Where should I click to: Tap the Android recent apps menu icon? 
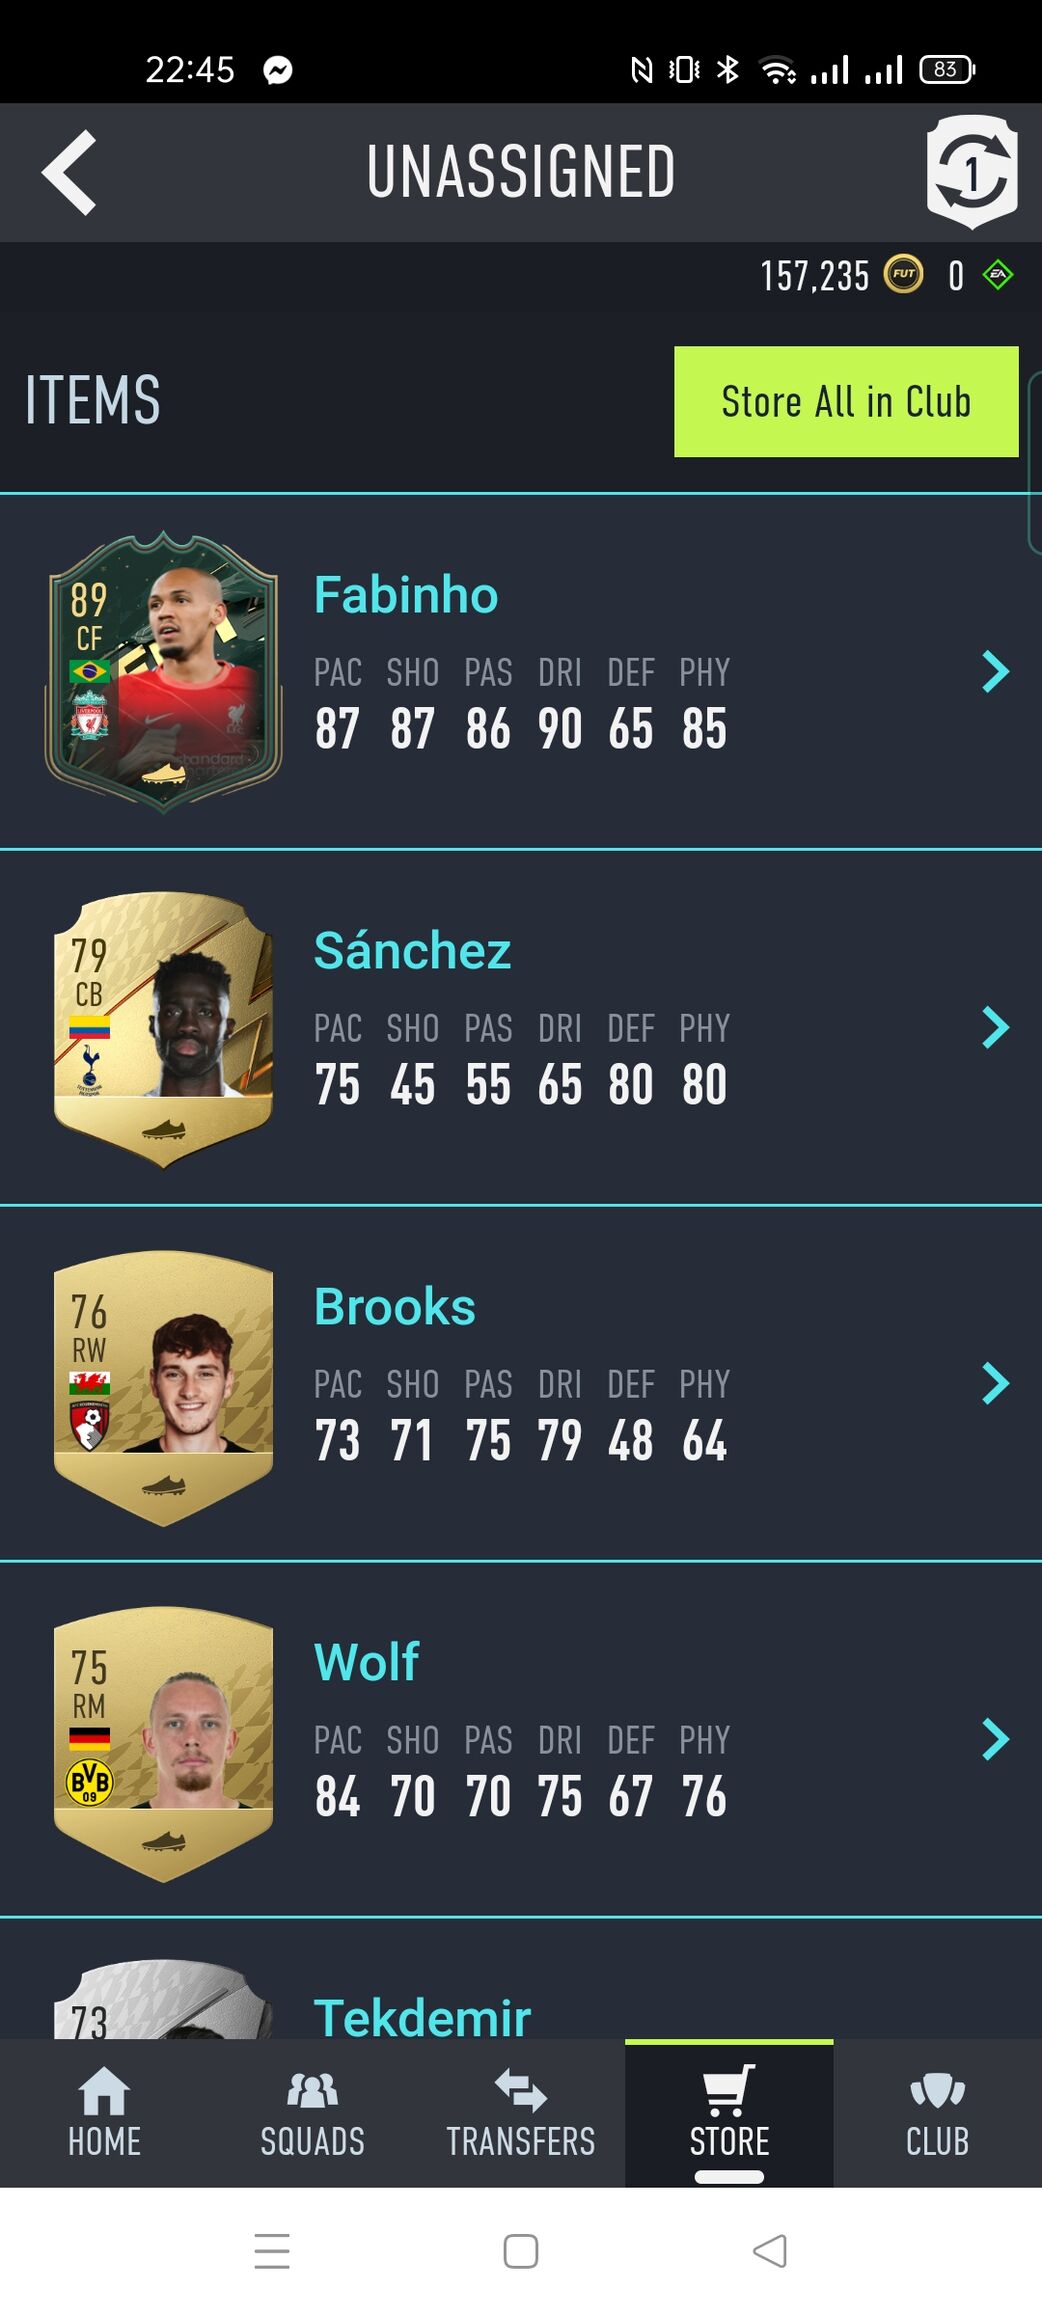[272, 2251]
